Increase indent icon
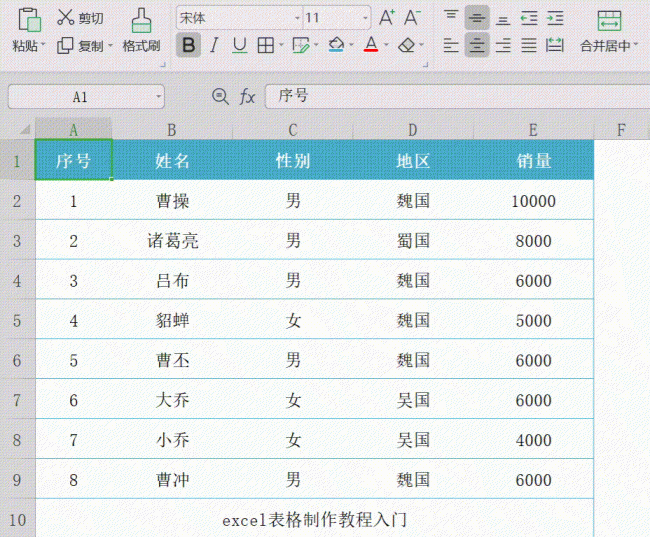 [555, 18]
